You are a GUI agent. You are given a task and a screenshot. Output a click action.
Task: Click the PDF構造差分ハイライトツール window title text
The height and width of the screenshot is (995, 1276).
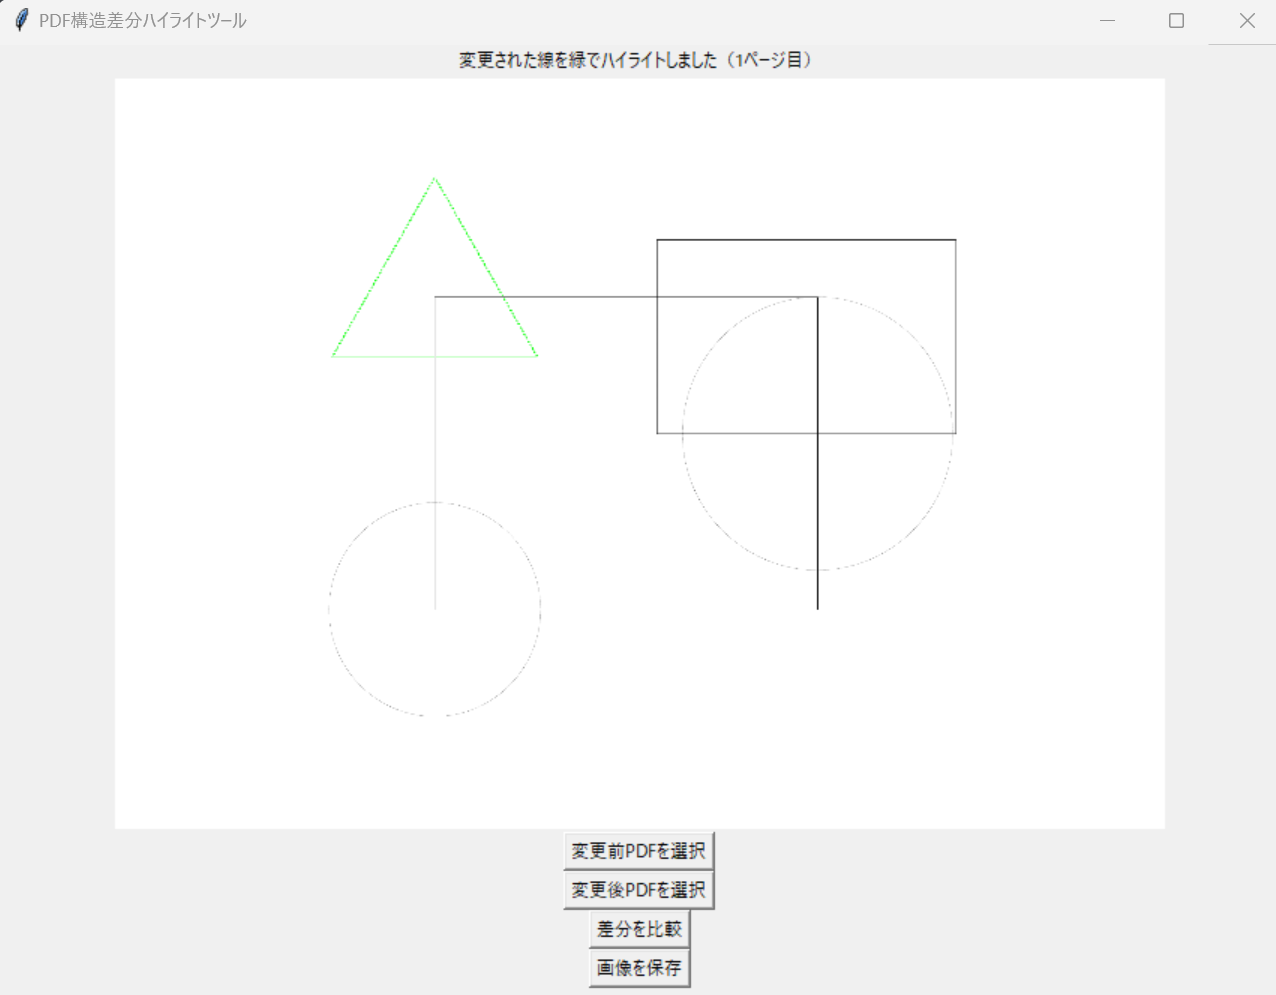click(143, 20)
